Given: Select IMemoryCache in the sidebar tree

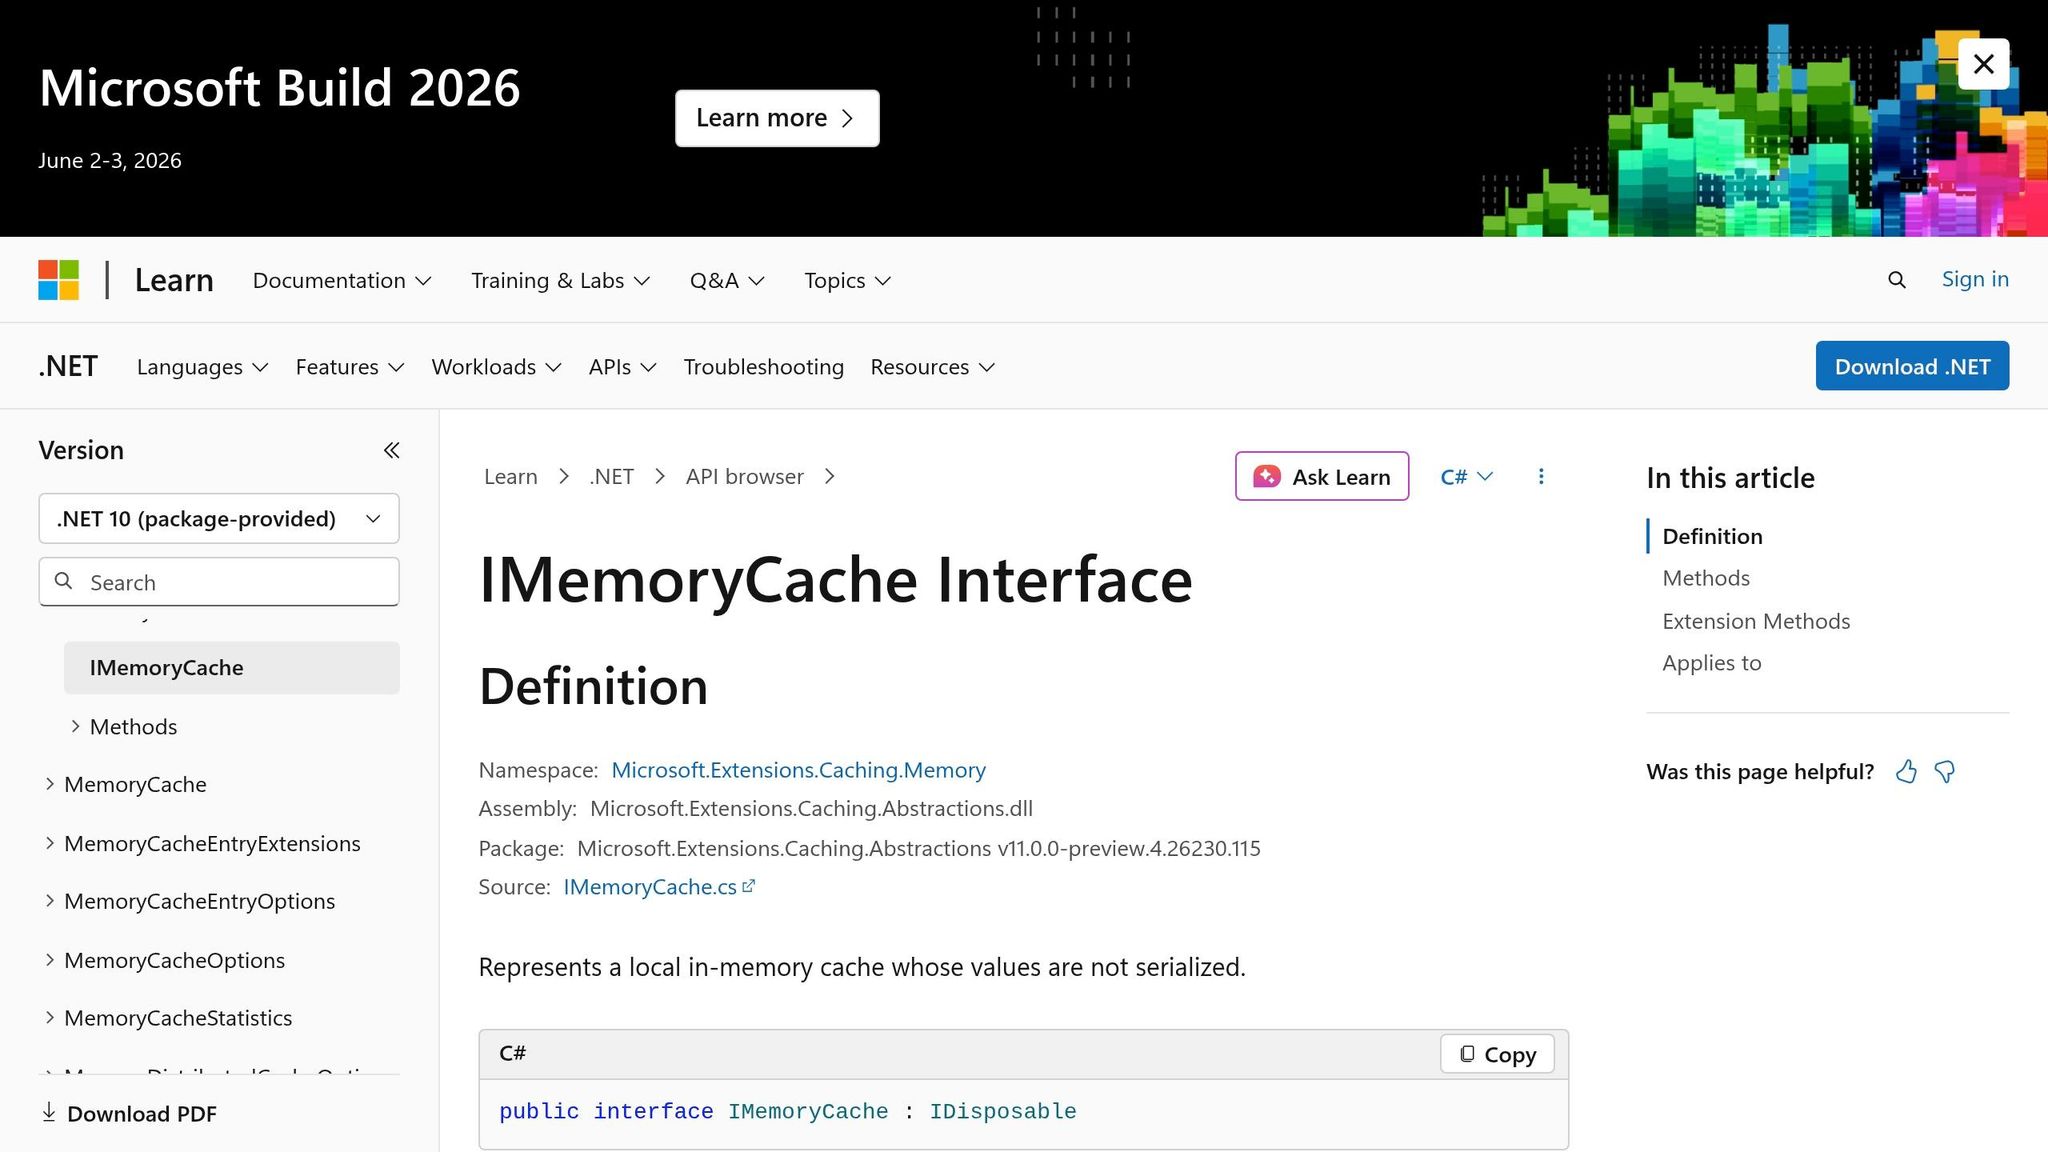Looking at the screenshot, I should pyautogui.click(x=232, y=668).
